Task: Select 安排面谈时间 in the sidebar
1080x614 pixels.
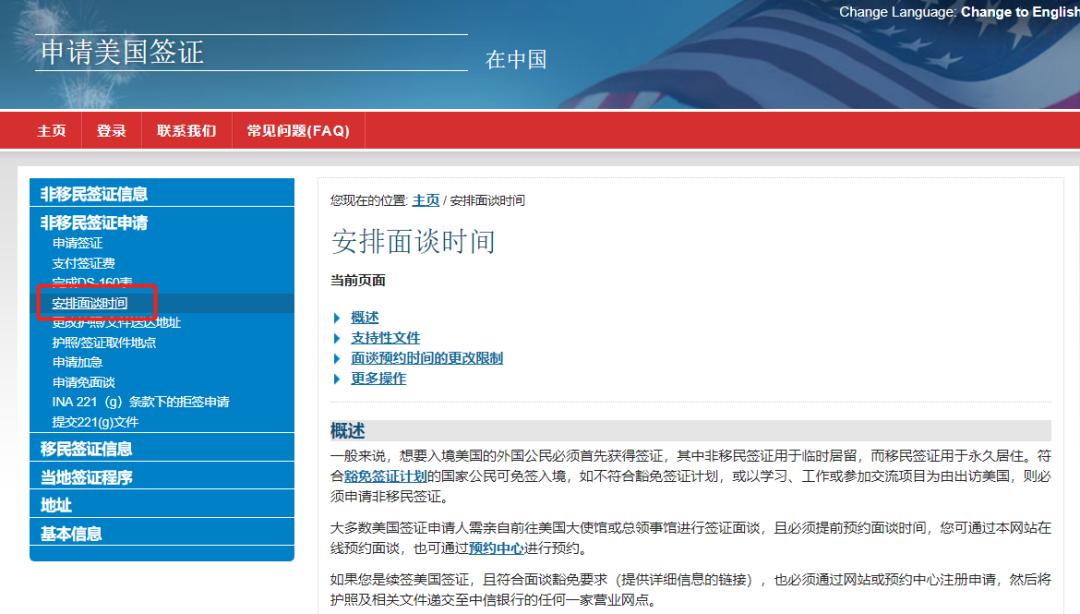Action: click(x=90, y=303)
